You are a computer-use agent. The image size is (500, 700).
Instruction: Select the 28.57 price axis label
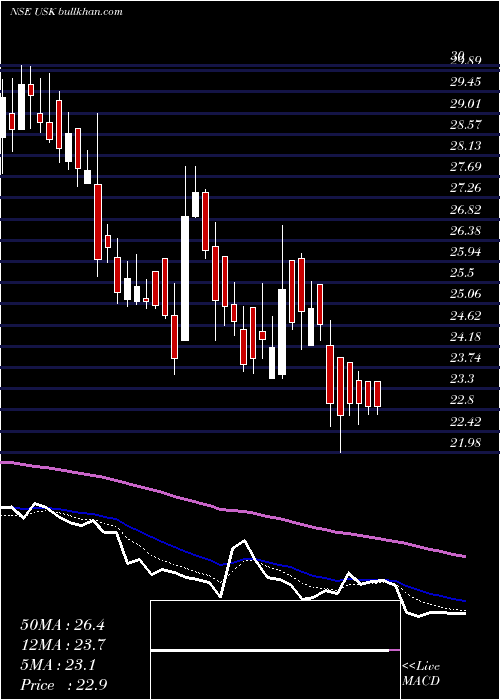[x=466, y=125]
